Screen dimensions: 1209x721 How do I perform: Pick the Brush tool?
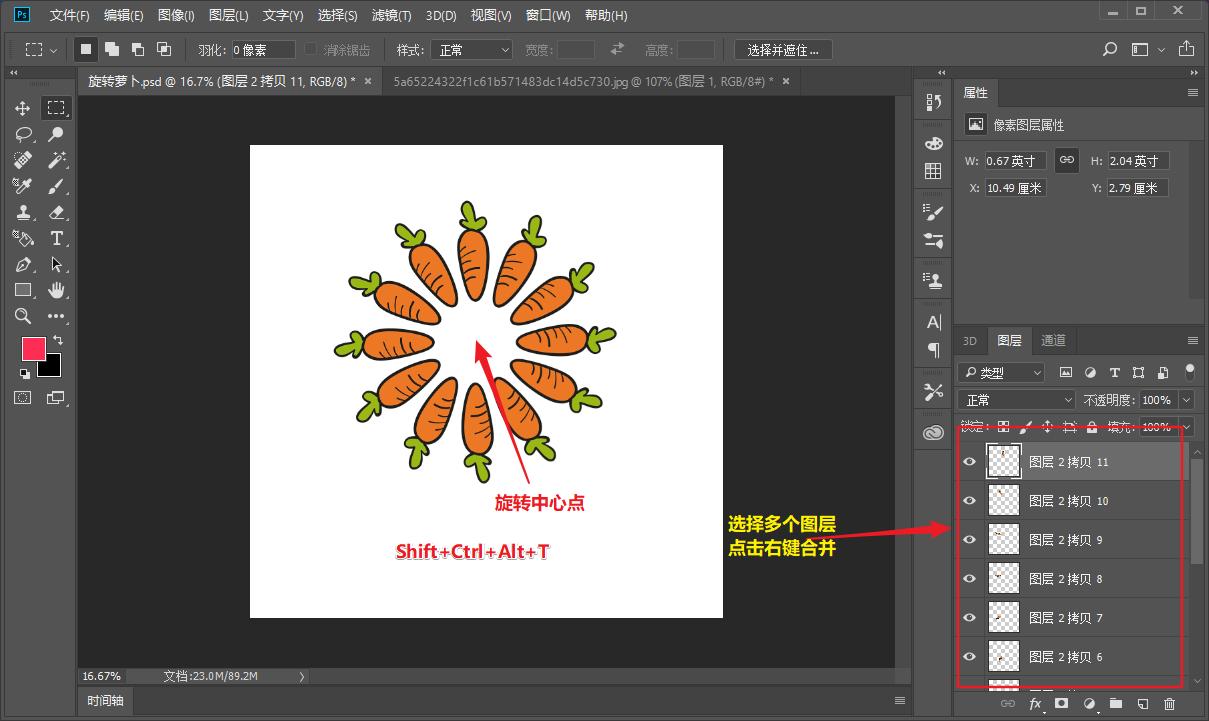(x=56, y=186)
